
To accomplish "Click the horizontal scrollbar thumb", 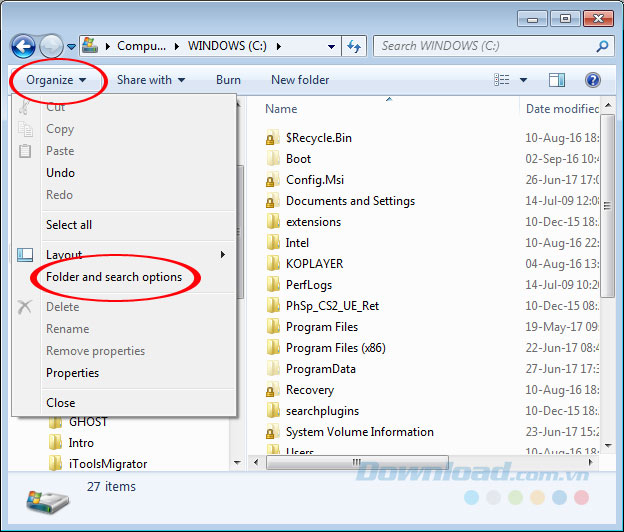I will [357, 462].
